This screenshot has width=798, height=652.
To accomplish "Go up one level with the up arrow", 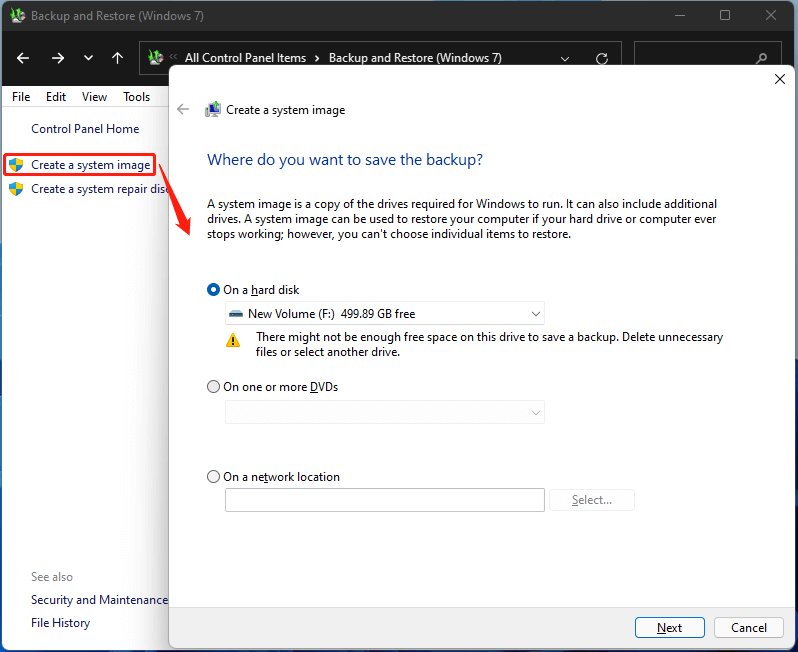I will point(118,58).
